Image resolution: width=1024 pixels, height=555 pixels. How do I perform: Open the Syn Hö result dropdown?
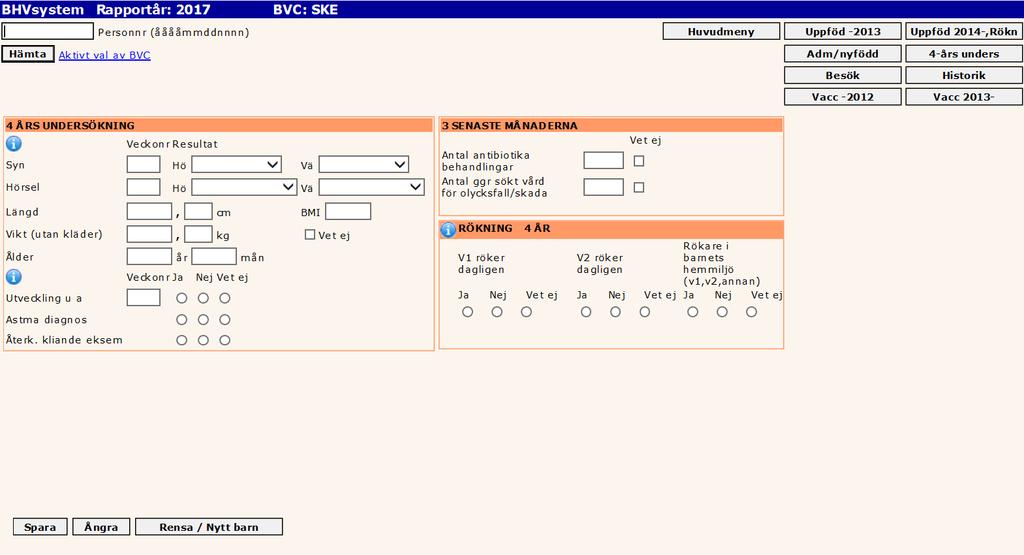[236, 165]
